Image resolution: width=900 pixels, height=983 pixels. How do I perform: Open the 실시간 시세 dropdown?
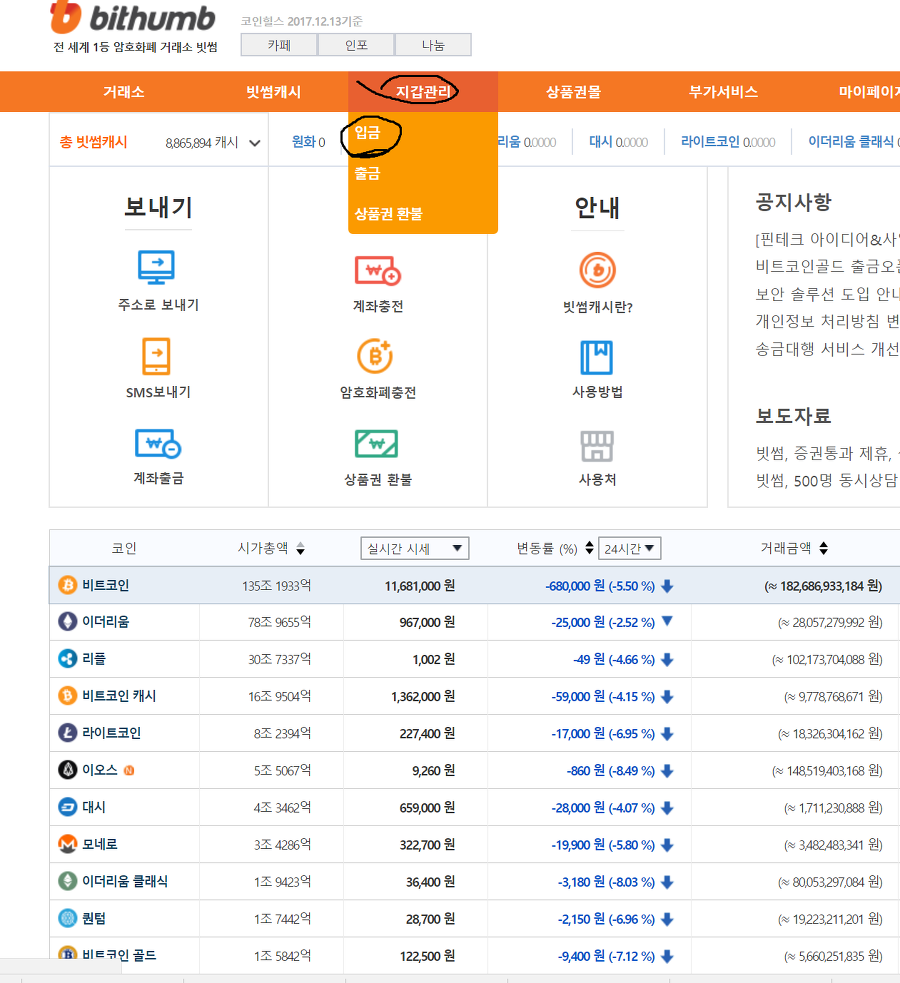(x=414, y=548)
